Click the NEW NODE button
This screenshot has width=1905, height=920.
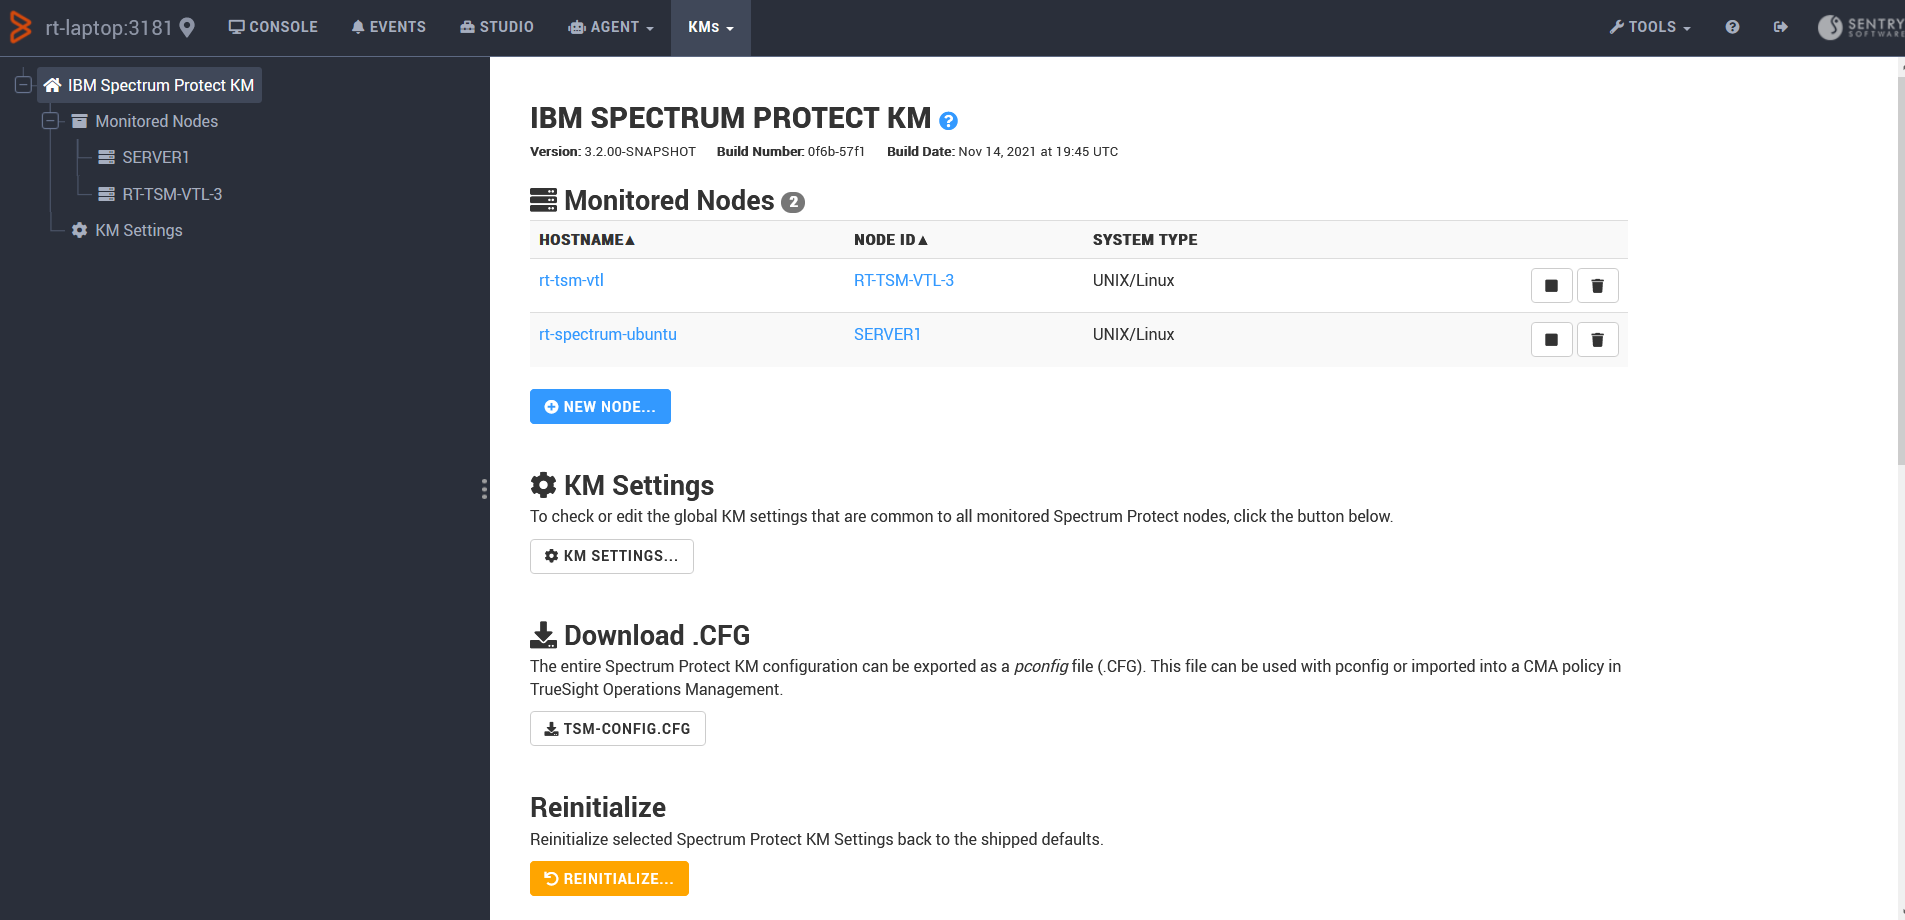tap(600, 406)
